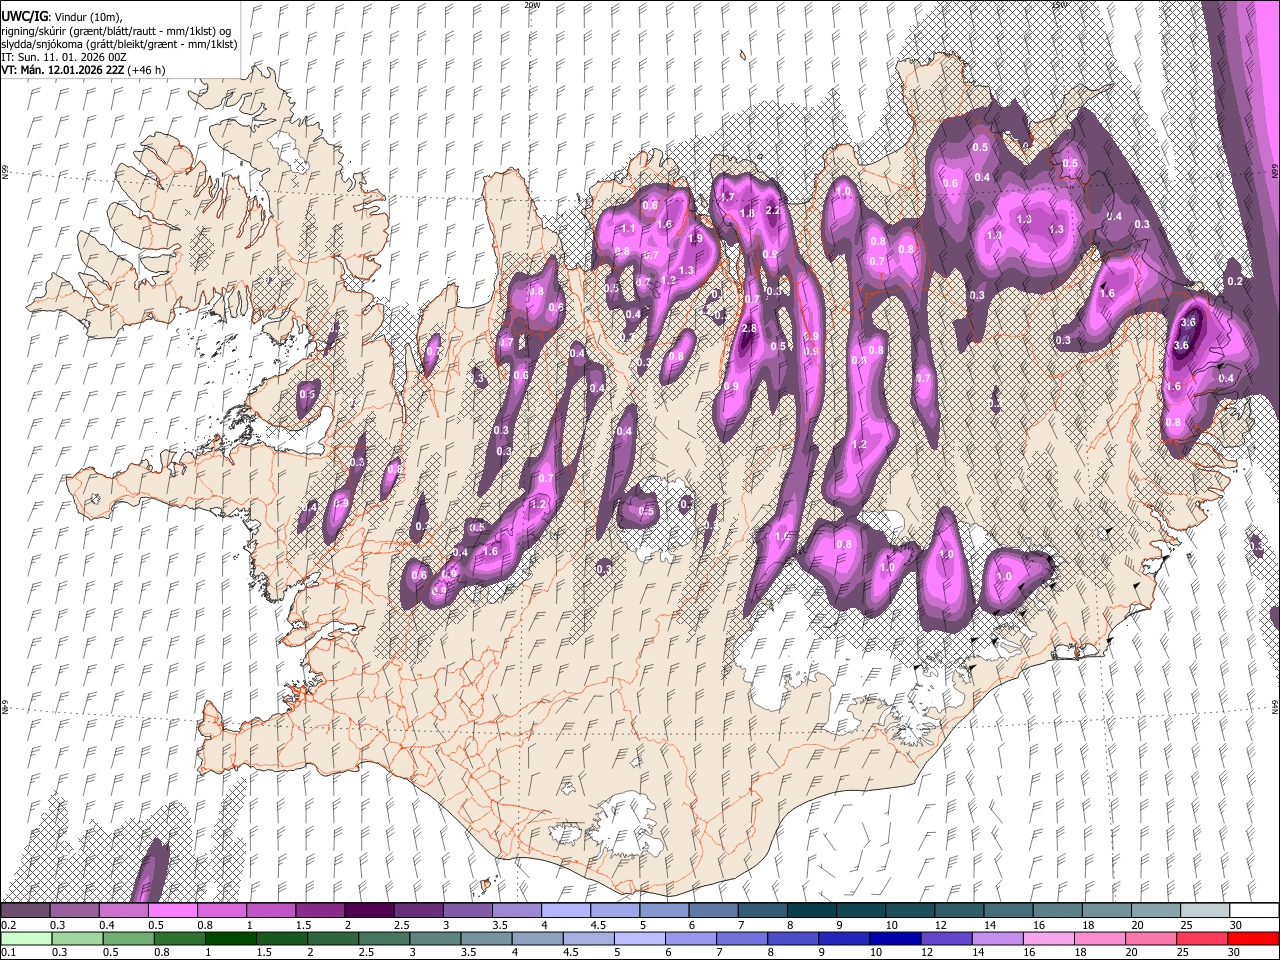
Task: Select the palest green rain swatch starting at 0.1
Action: [x=25, y=939]
